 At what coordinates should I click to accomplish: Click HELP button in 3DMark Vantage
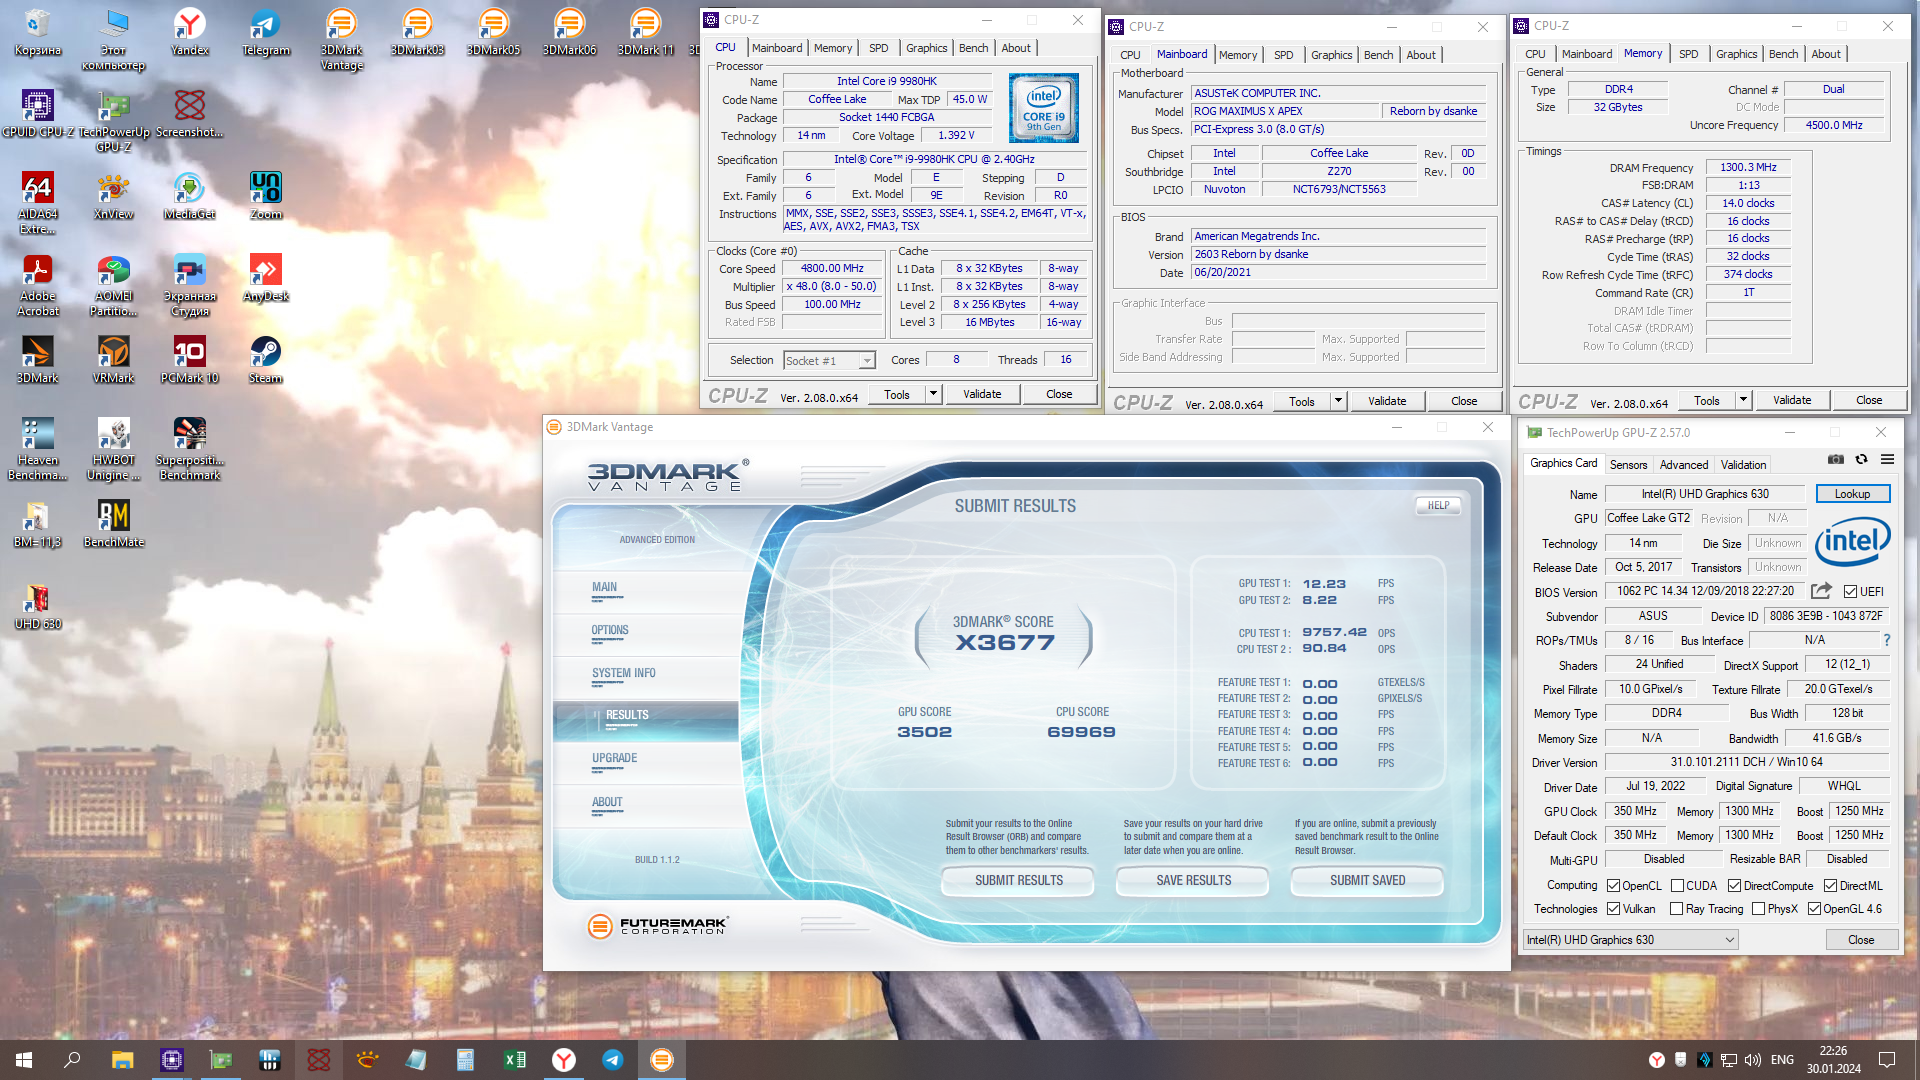(x=1438, y=505)
